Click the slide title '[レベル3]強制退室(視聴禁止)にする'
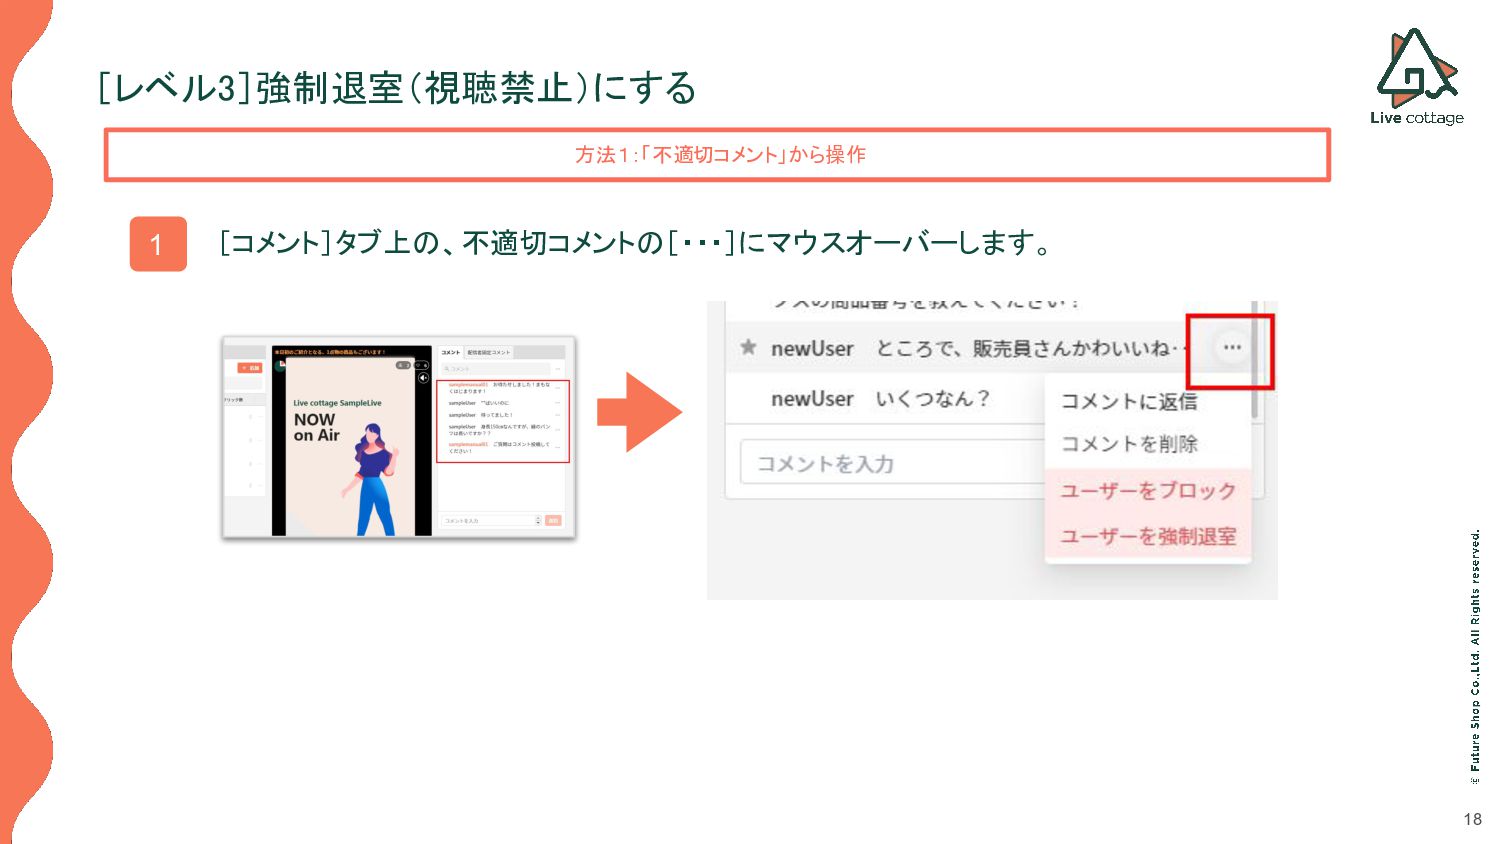The image size is (1500, 844). point(396,88)
